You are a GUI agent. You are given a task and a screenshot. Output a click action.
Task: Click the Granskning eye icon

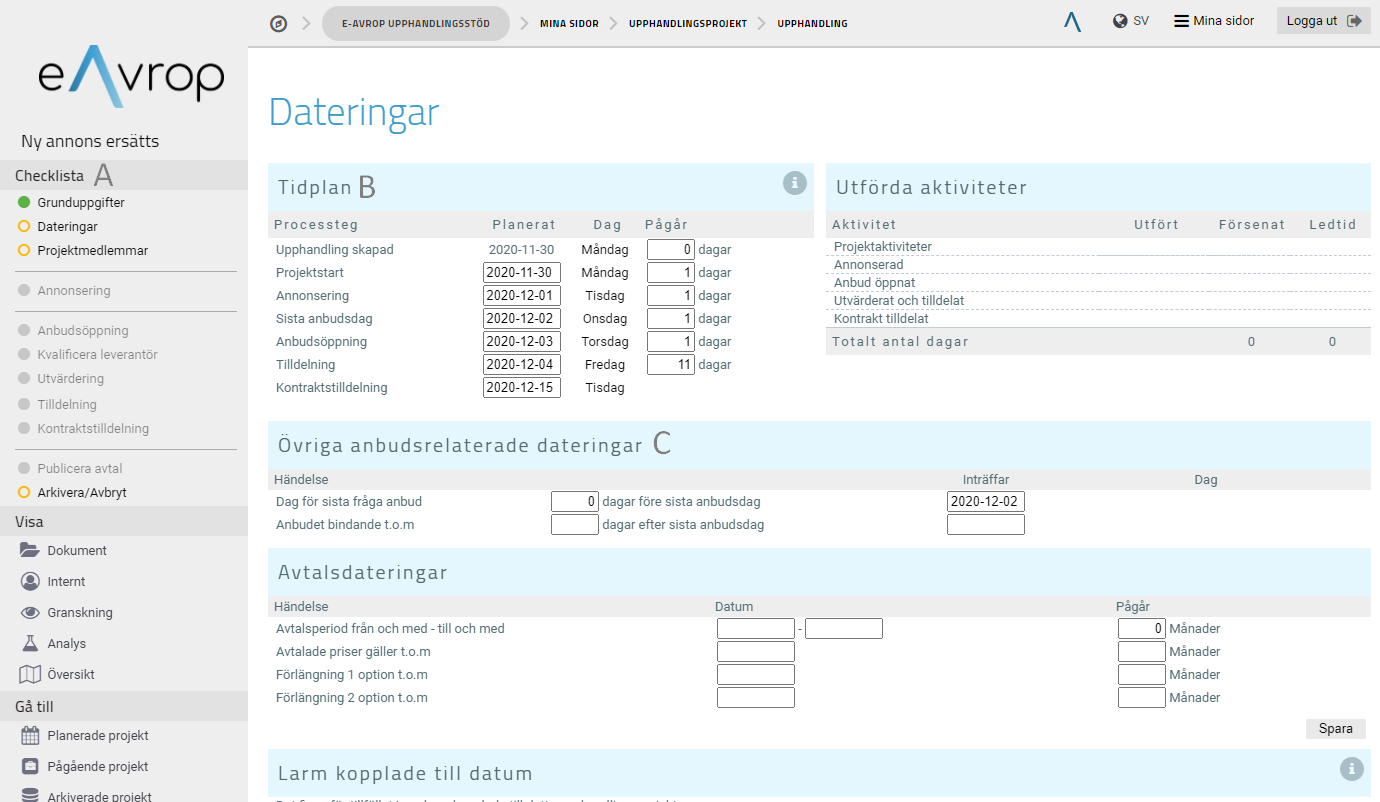click(30, 612)
